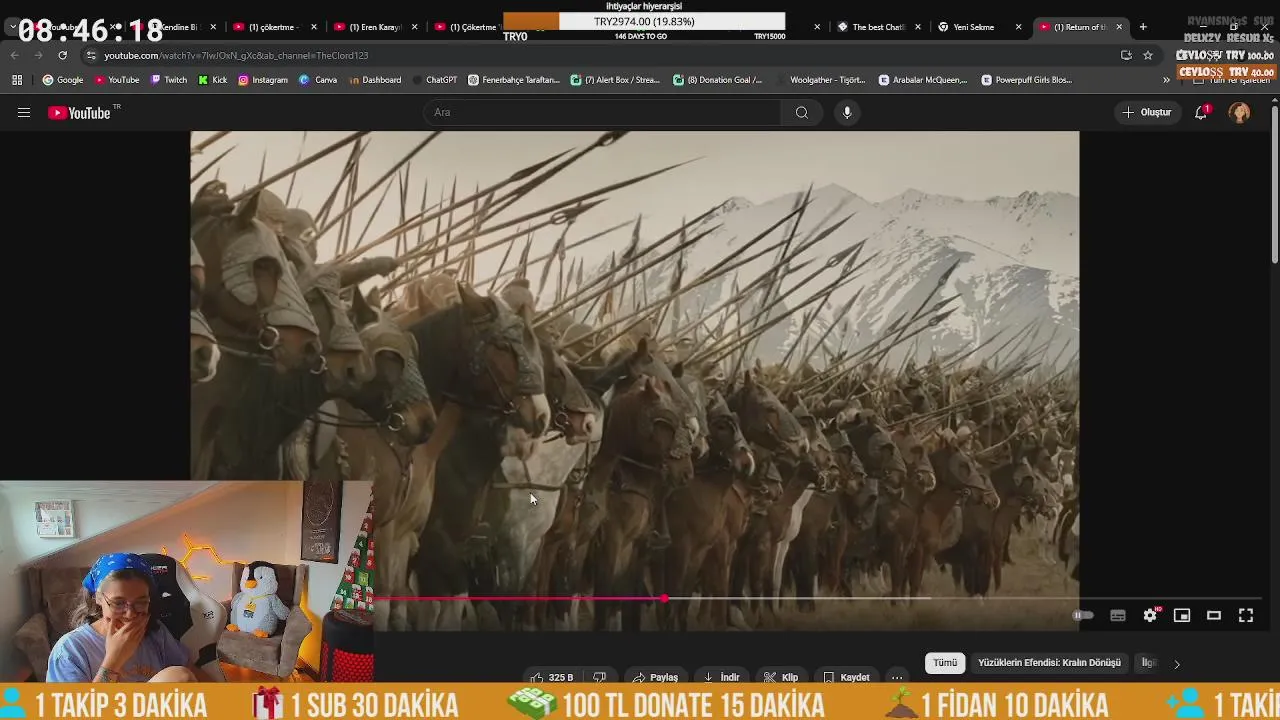
Task: Open more actions three-dot menu
Action: (x=897, y=677)
